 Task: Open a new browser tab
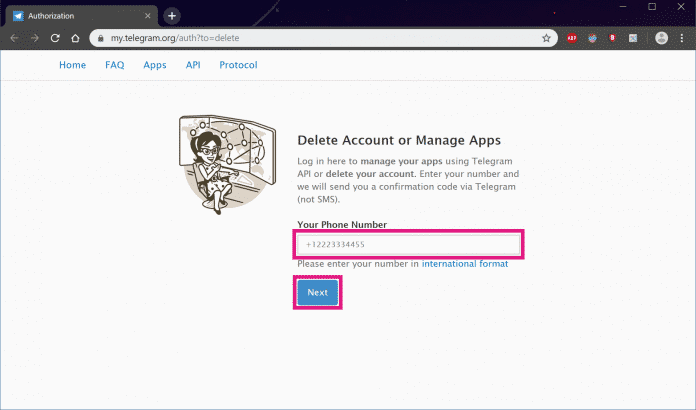pos(172,15)
